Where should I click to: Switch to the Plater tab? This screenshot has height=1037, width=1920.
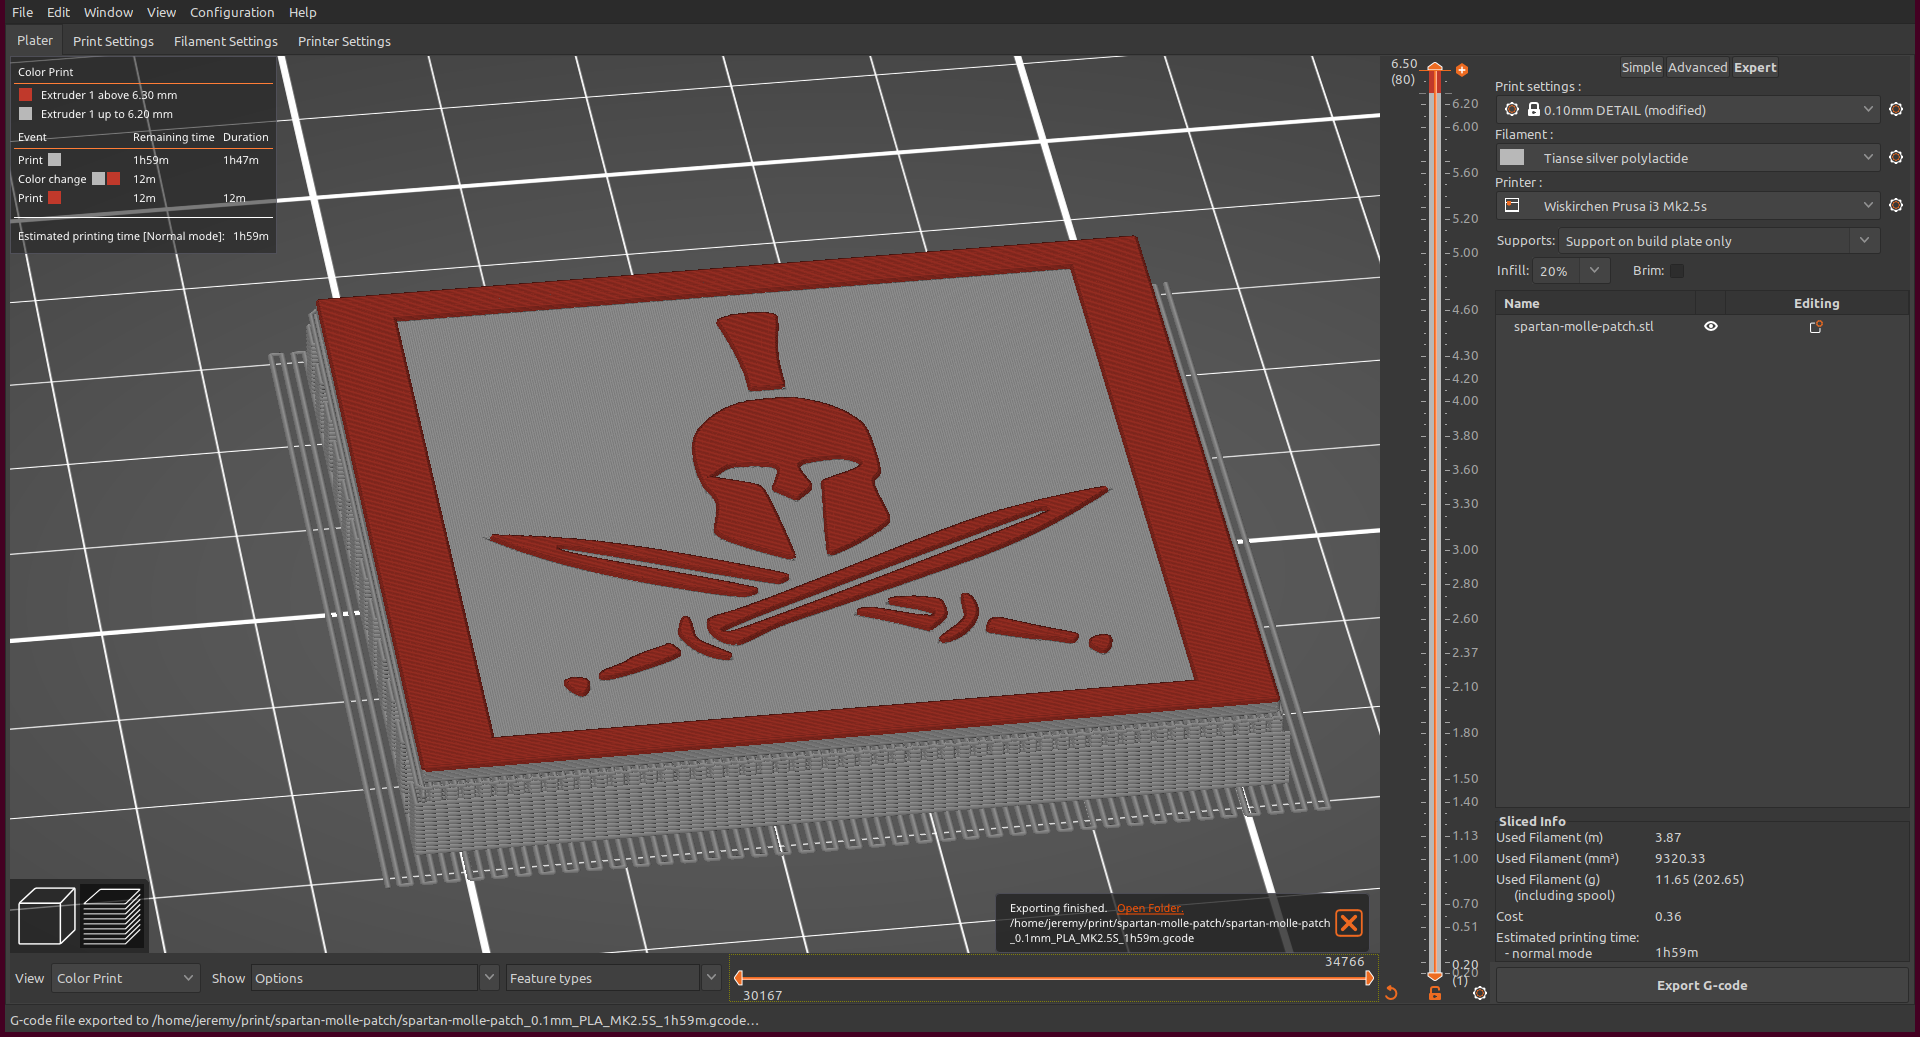pyautogui.click(x=35, y=41)
